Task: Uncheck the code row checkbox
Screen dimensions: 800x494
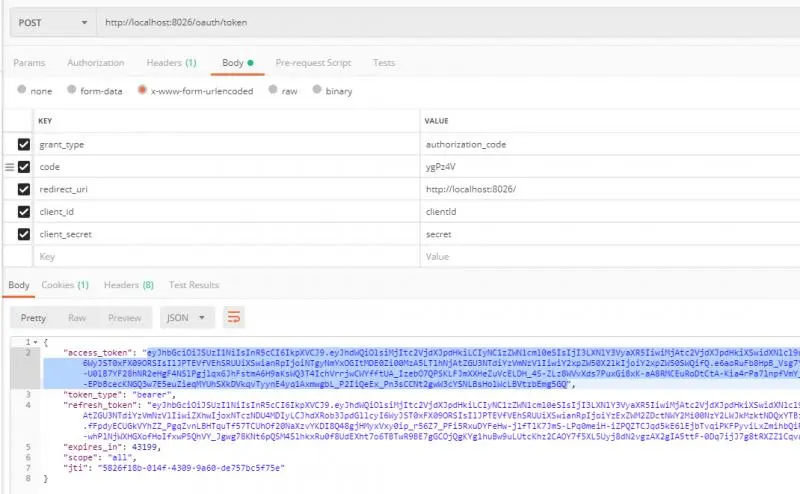Action: point(24,167)
